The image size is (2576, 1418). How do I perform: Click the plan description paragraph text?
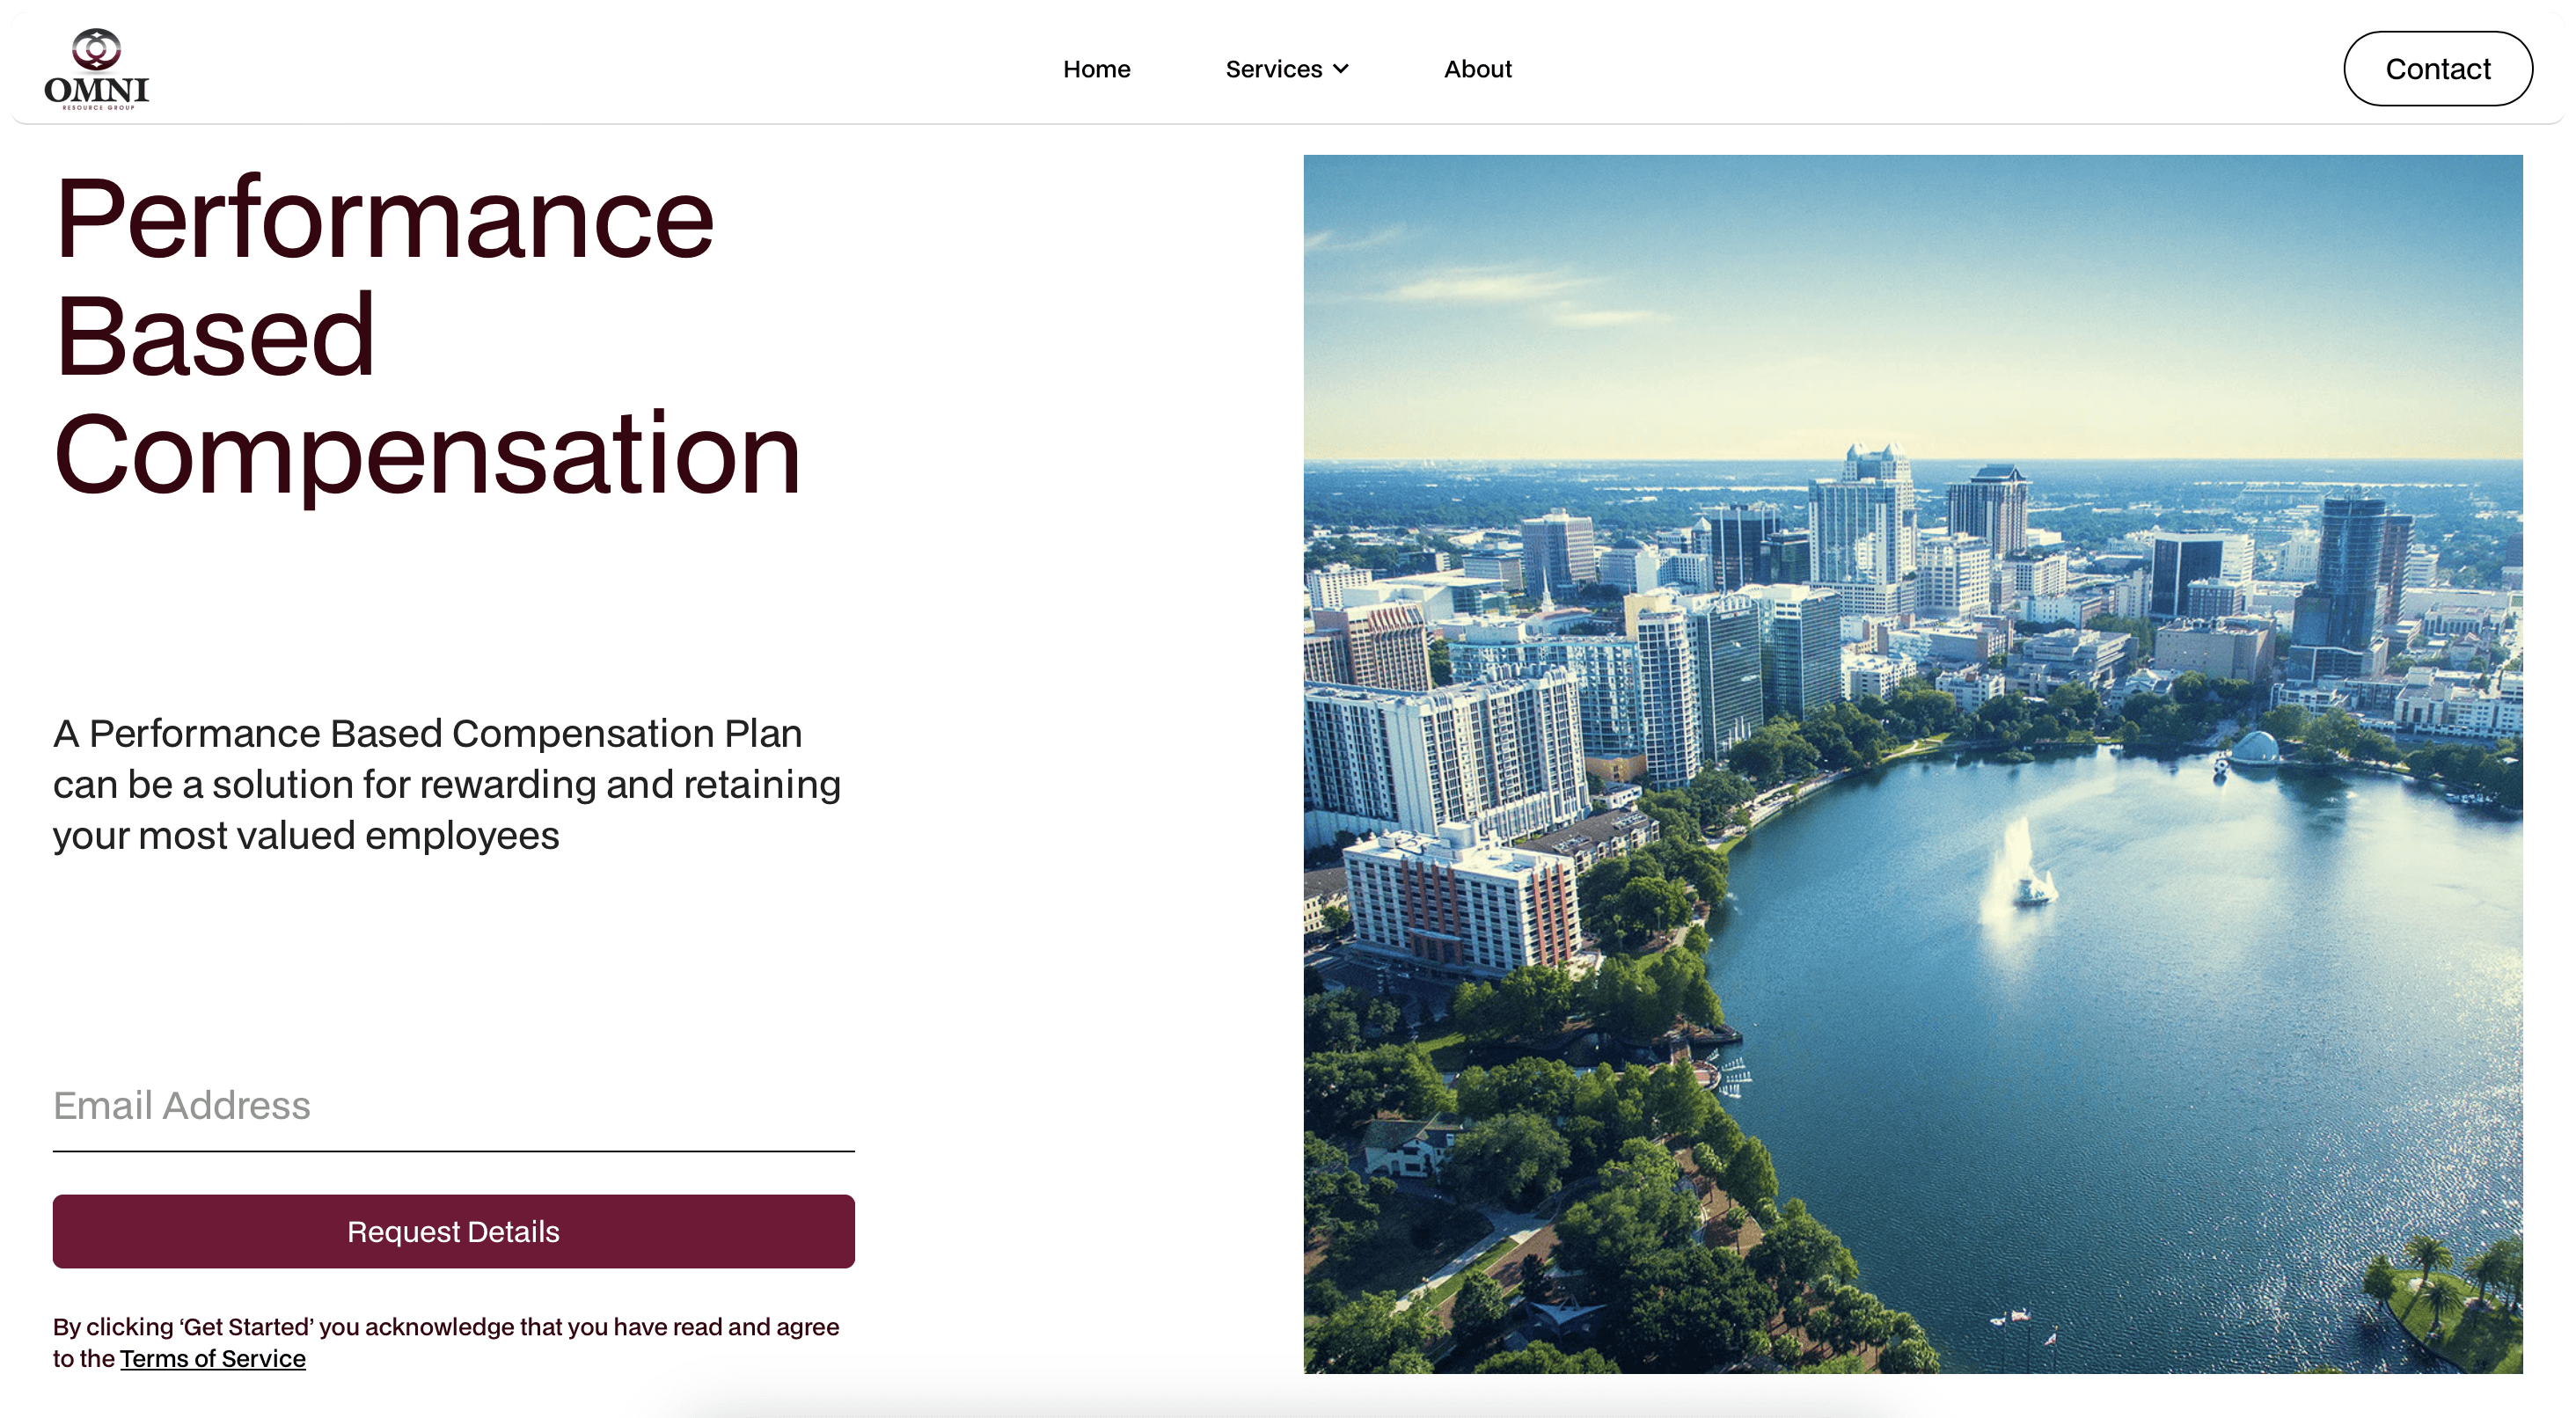pyautogui.click(x=446, y=784)
